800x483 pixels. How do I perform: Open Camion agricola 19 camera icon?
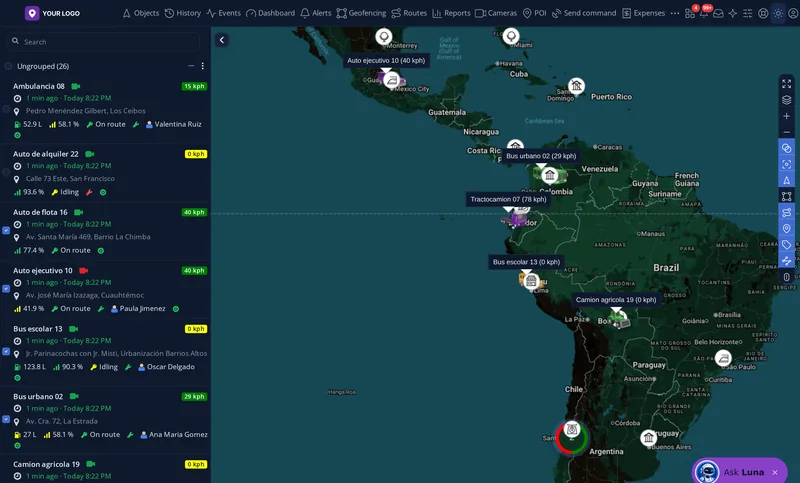(91, 464)
